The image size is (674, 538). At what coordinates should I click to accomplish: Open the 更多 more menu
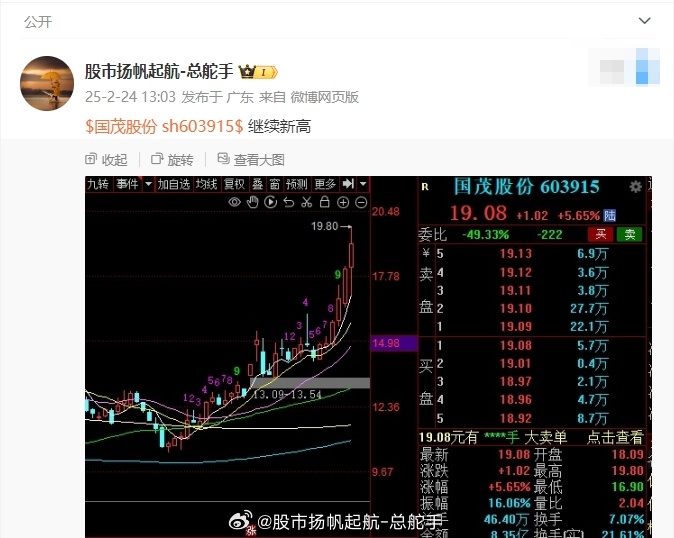(x=325, y=184)
